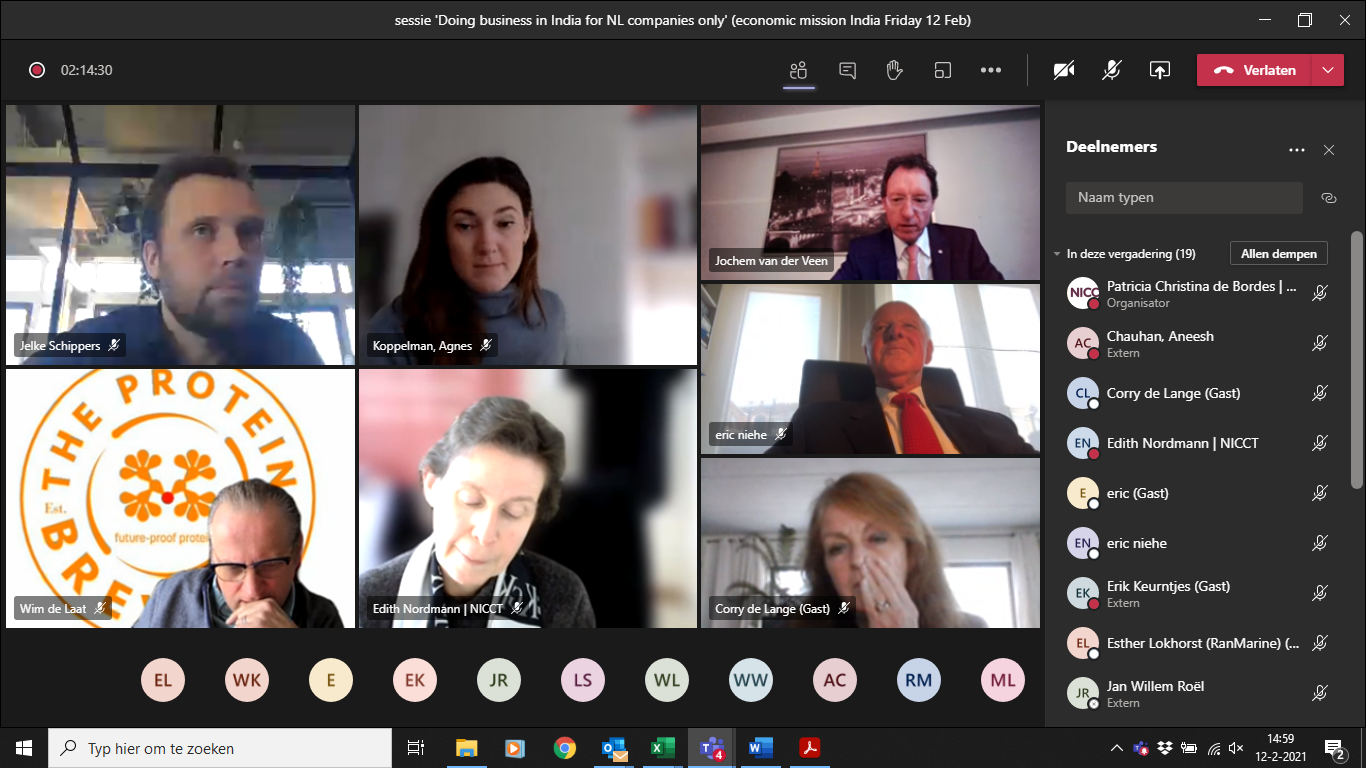Image resolution: width=1366 pixels, height=768 pixels.
Task: Close the Deelnemers panel
Action: click(x=1328, y=150)
